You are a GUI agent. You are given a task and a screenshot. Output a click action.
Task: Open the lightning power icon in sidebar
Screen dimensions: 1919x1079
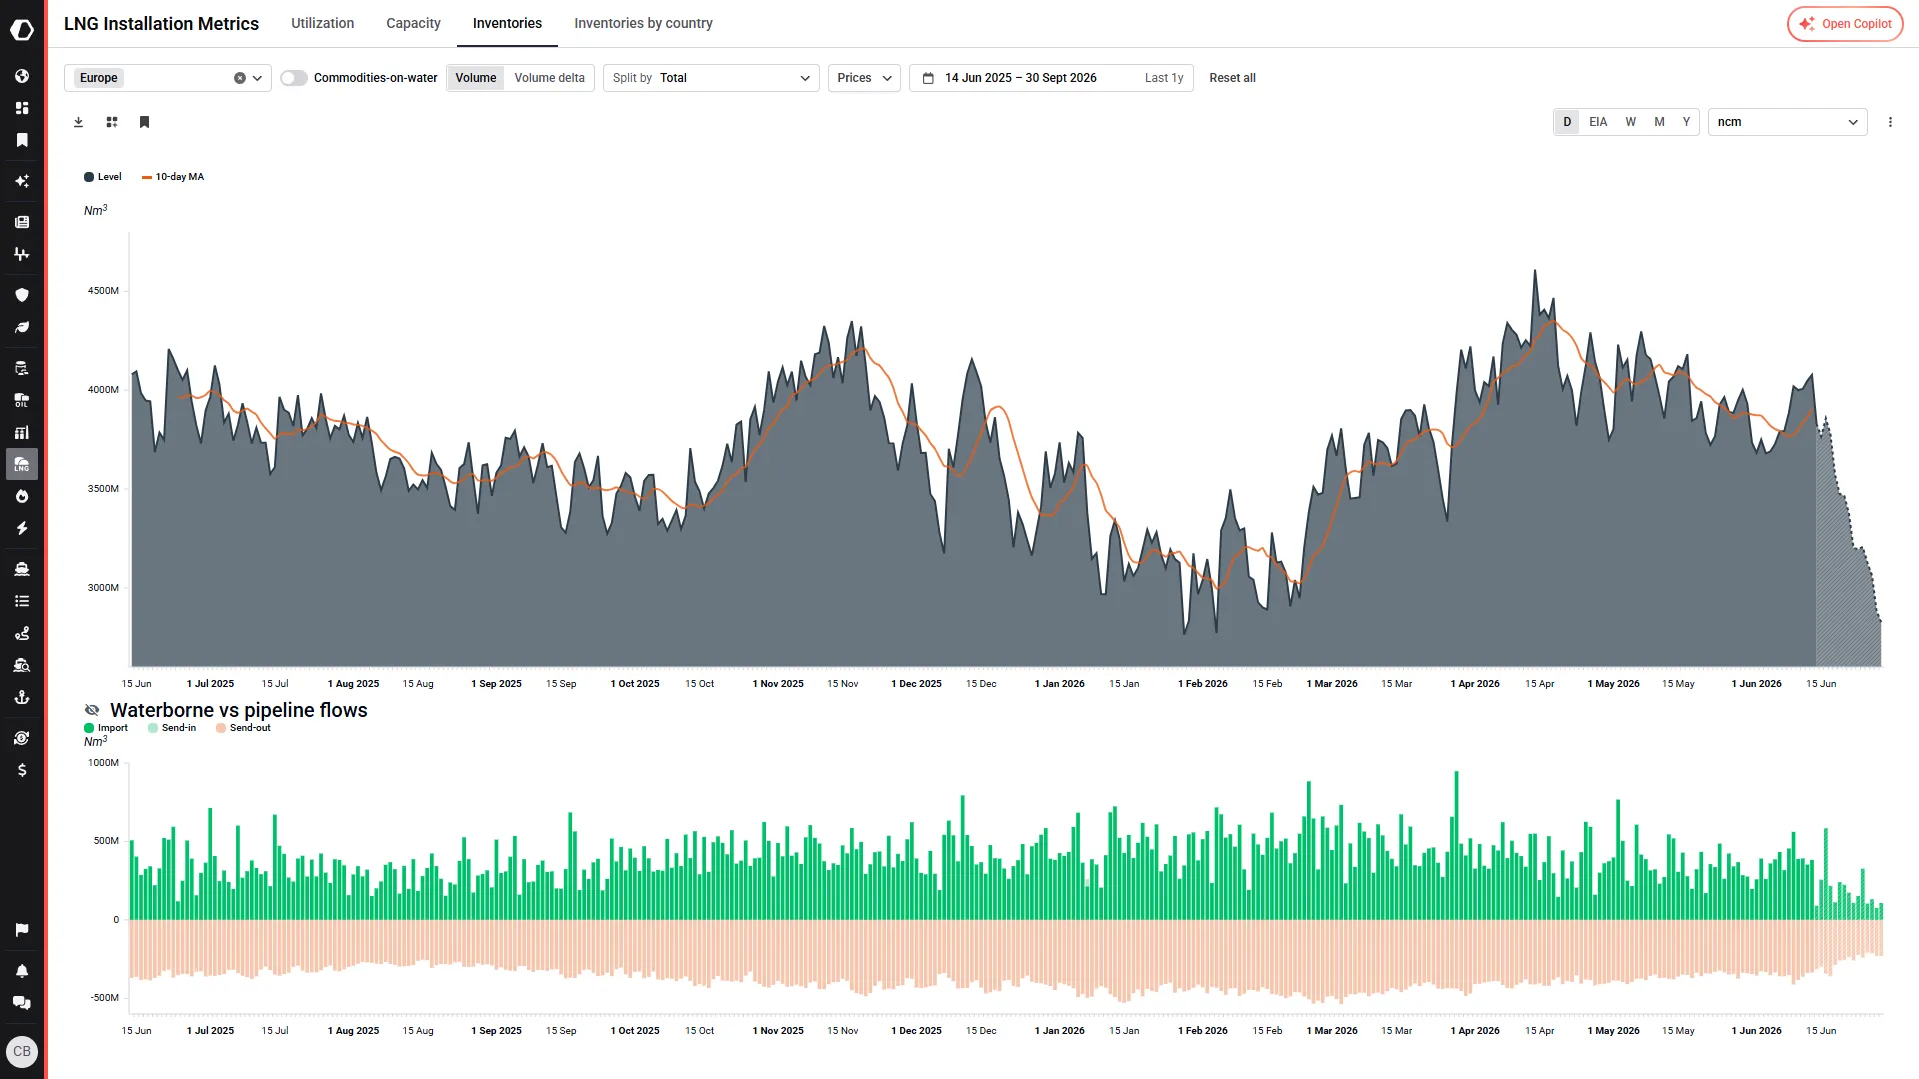point(22,528)
